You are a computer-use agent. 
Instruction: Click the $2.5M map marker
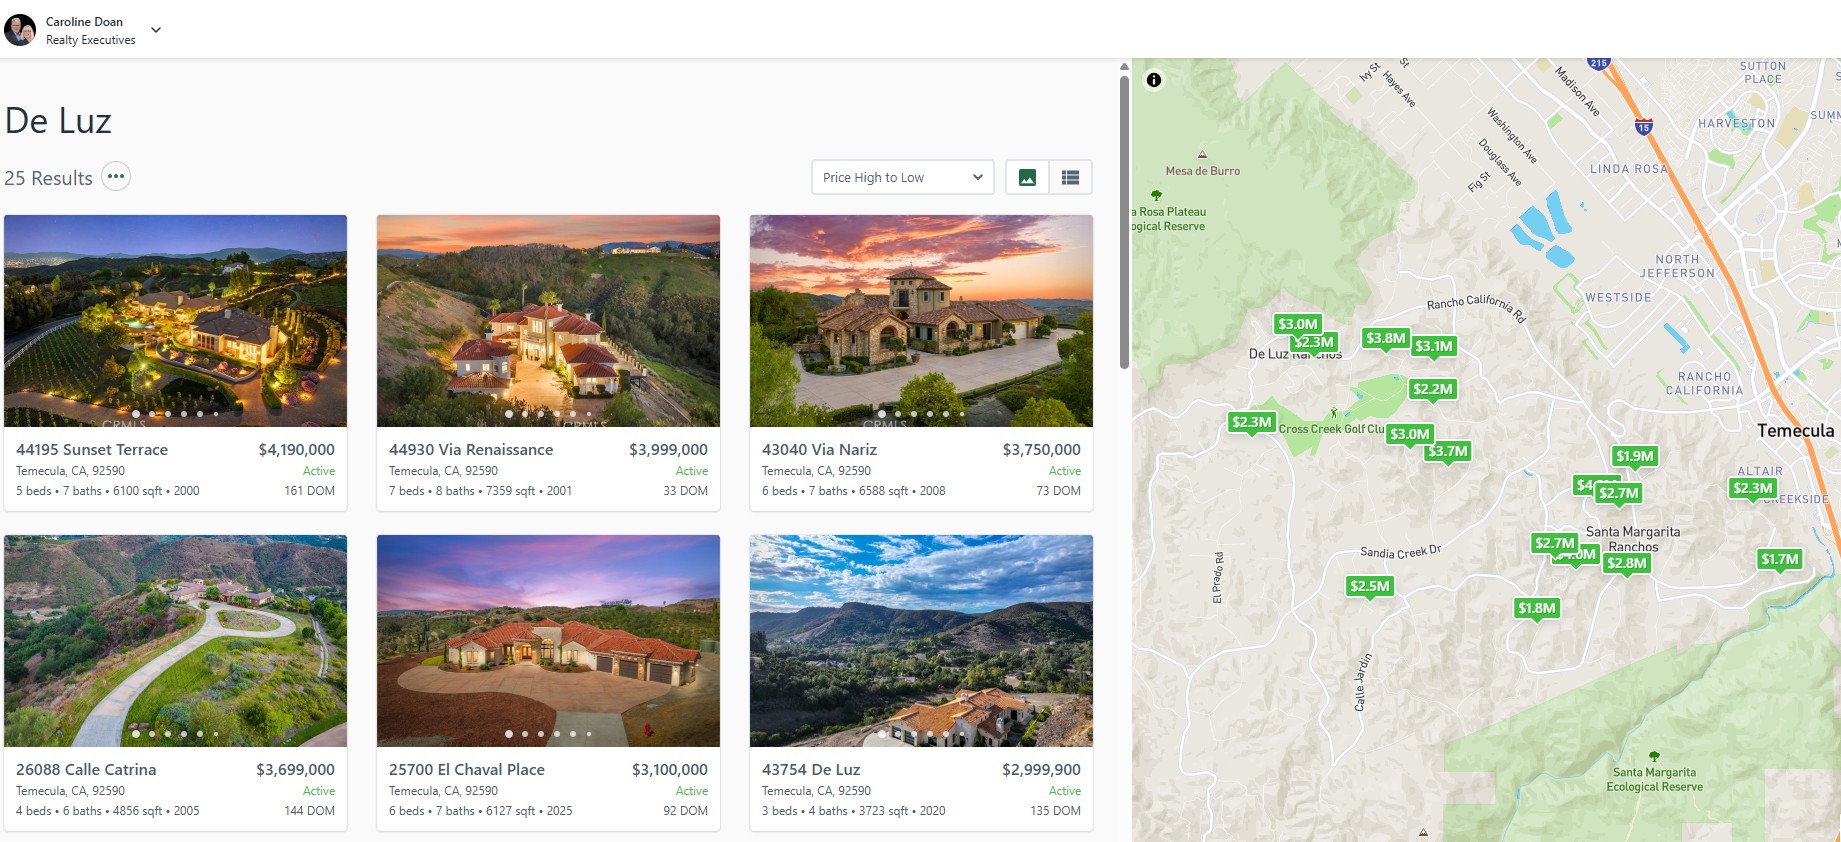(1369, 586)
